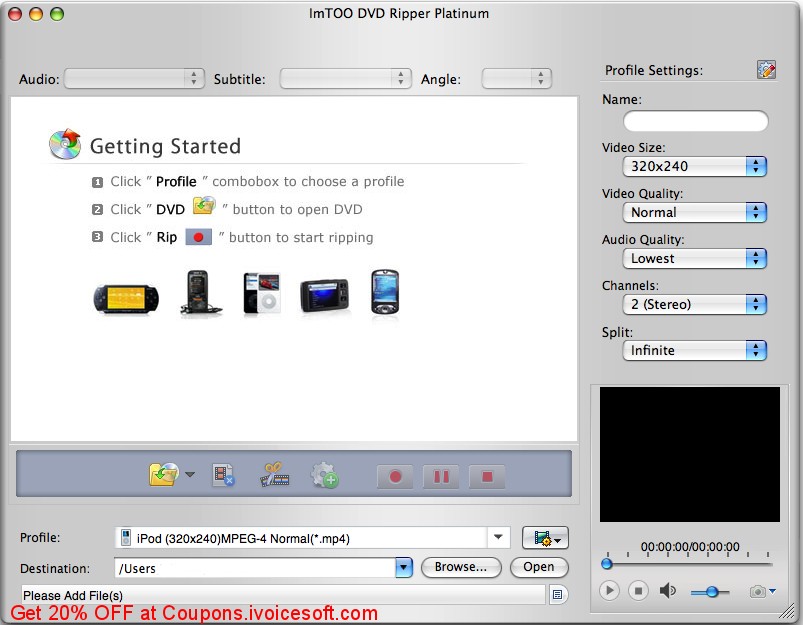Pause ripping with the pause icon
Screen dimensions: 803x625
tap(440, 477)
